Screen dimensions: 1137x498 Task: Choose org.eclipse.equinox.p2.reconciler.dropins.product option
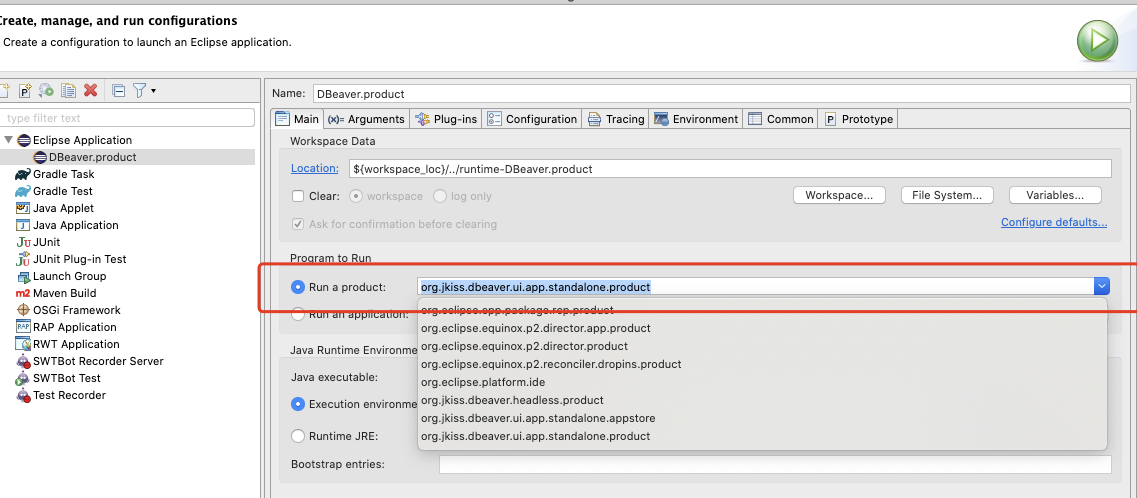pyautogui.click(x=763, y=364)
